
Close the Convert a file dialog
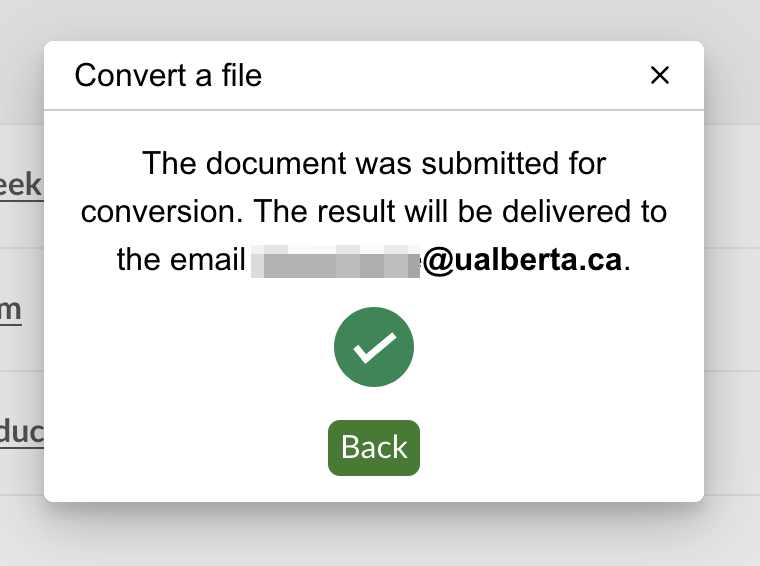(659, 75)
